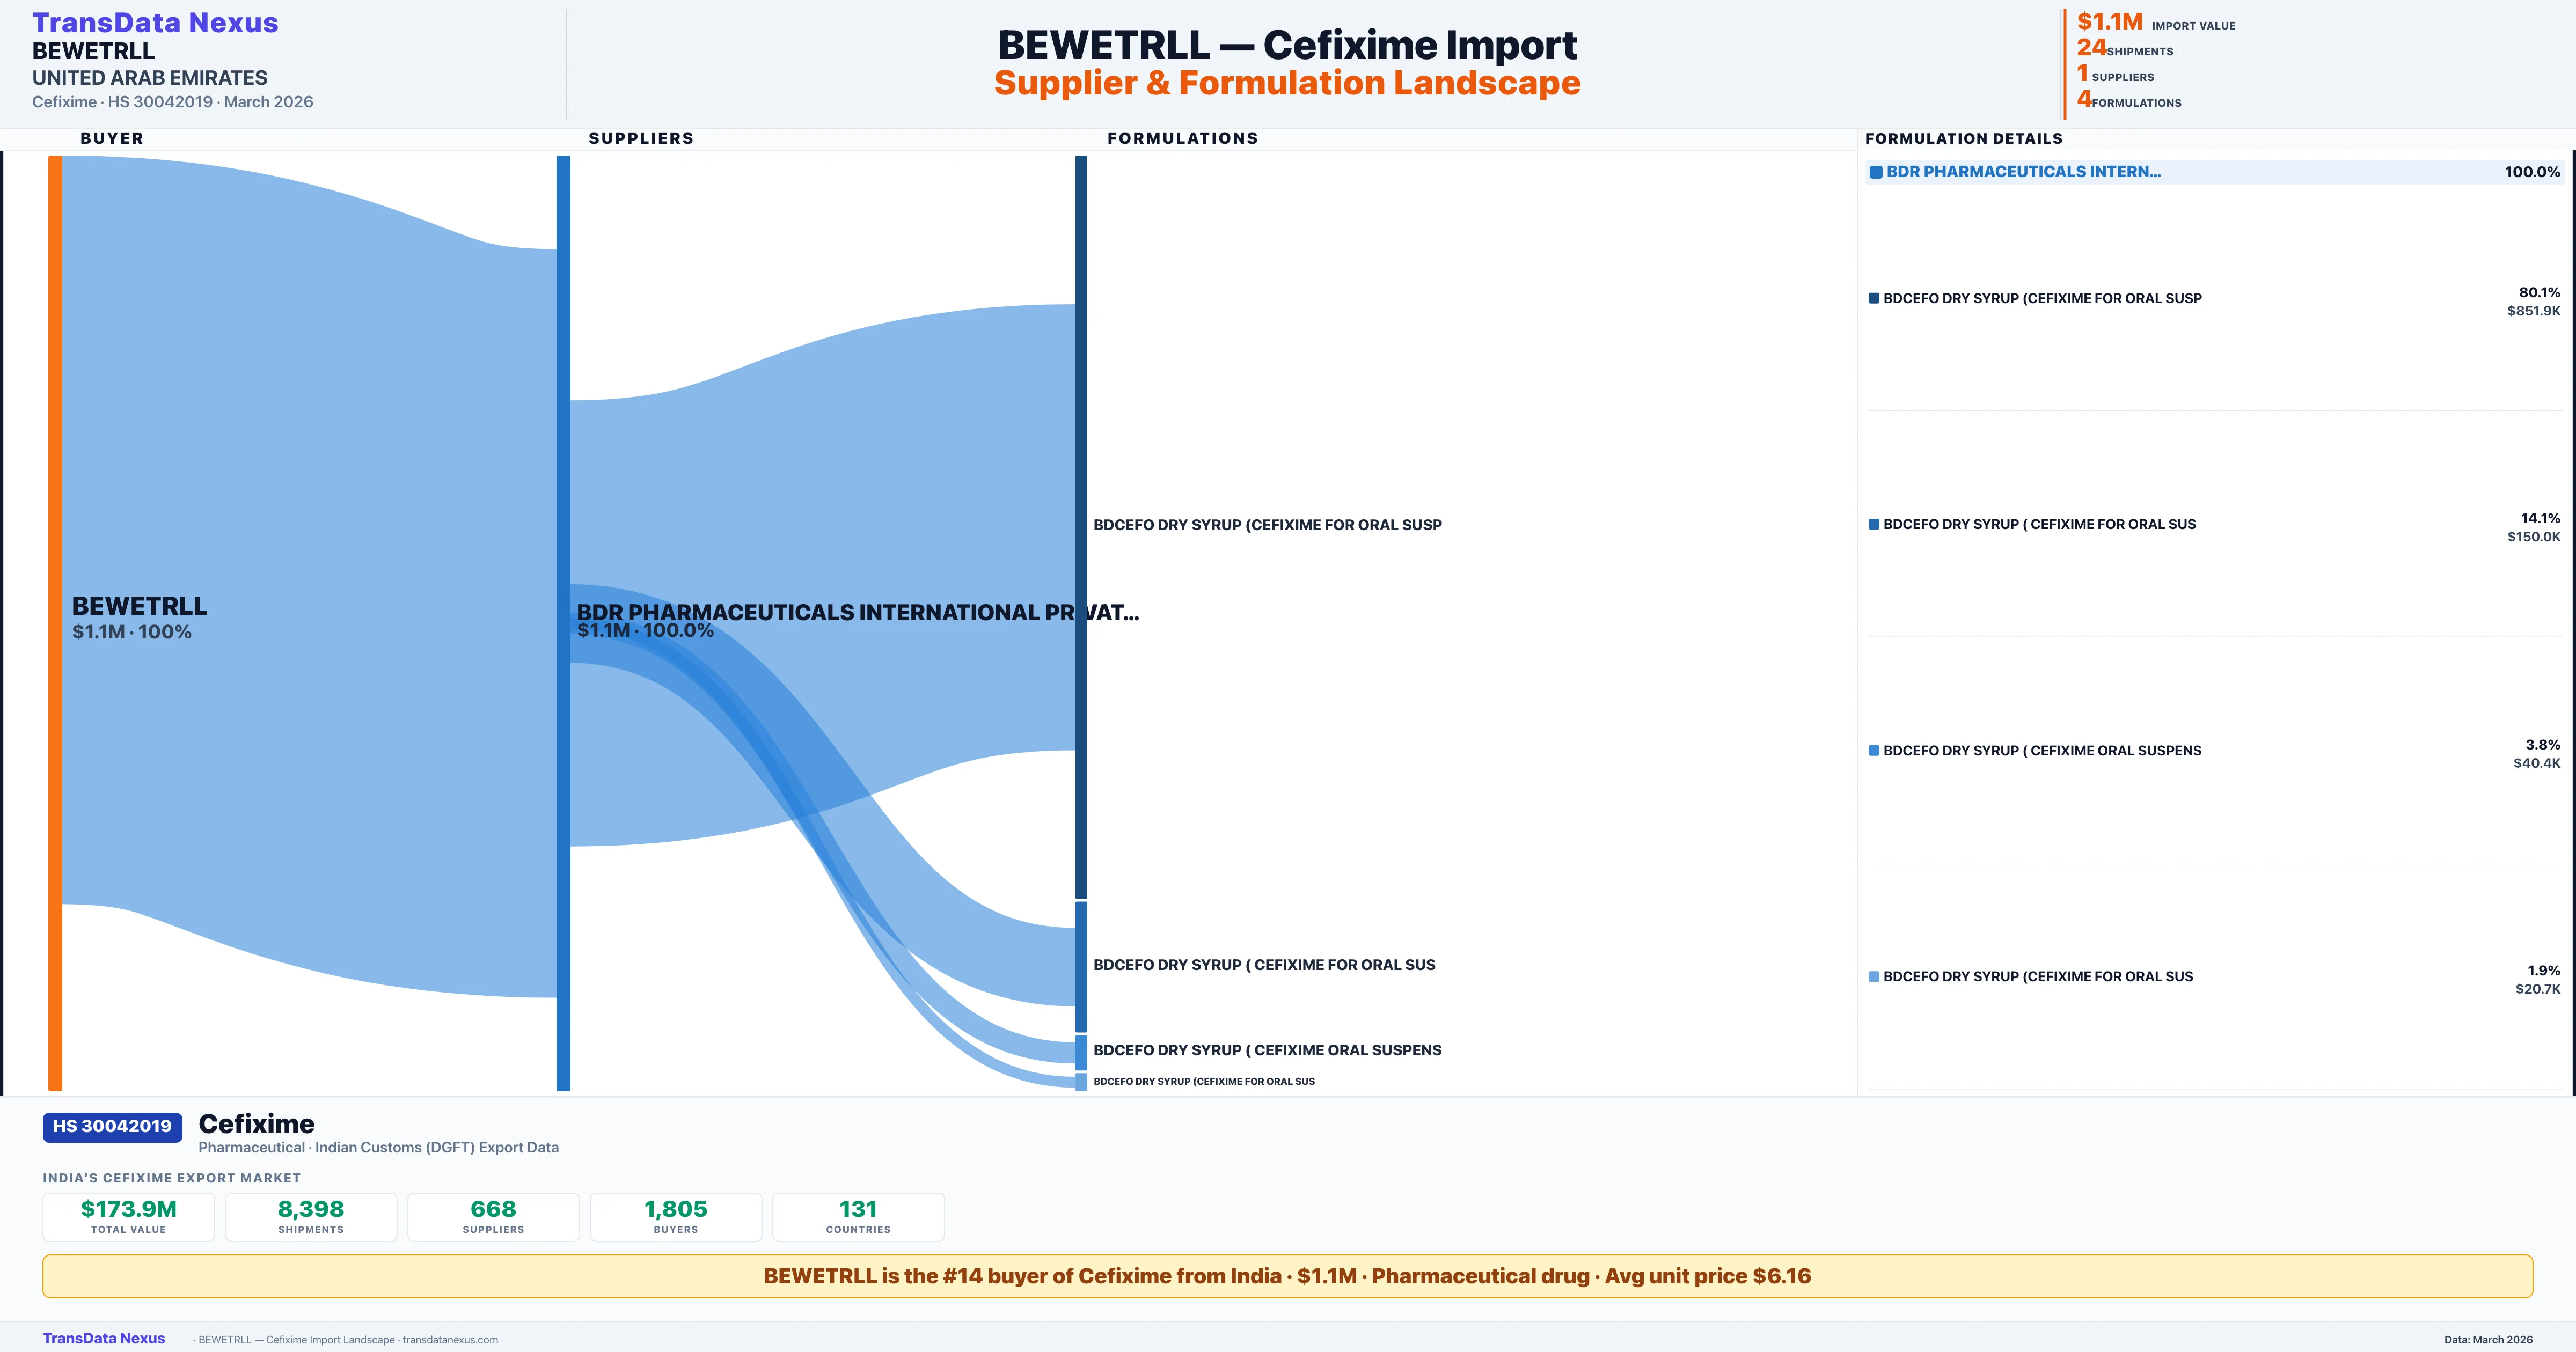Switch to the FORMULATIONS column header

coord(1183,138)
